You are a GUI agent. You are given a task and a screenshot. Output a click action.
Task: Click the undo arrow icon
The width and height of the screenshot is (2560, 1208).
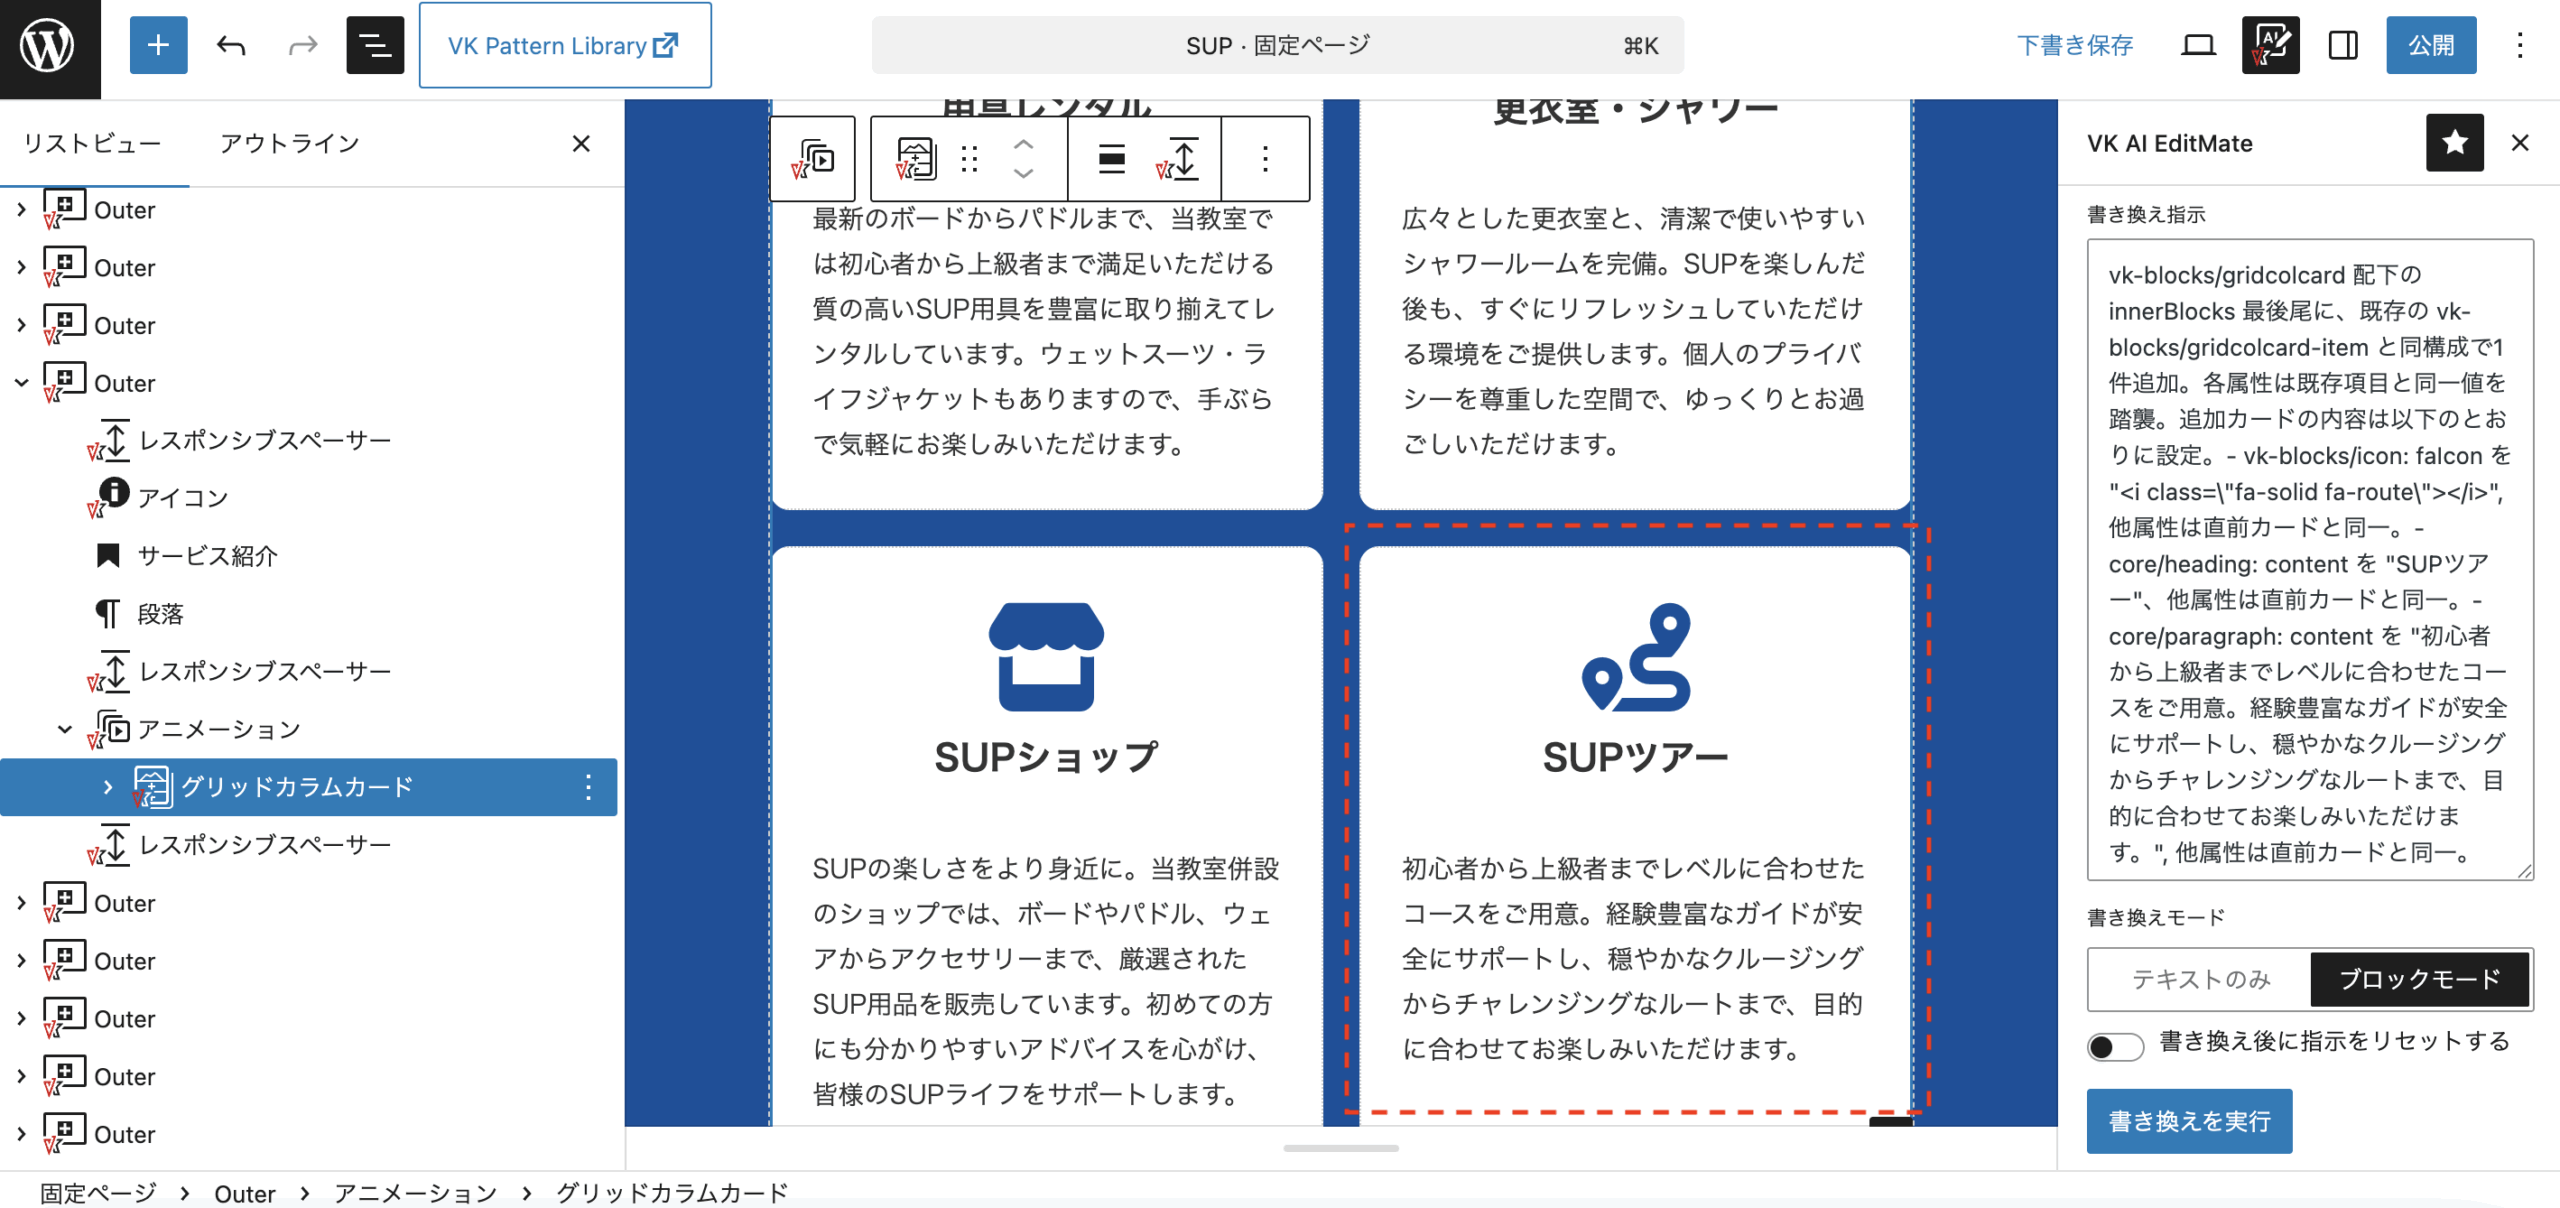[231, 45]
